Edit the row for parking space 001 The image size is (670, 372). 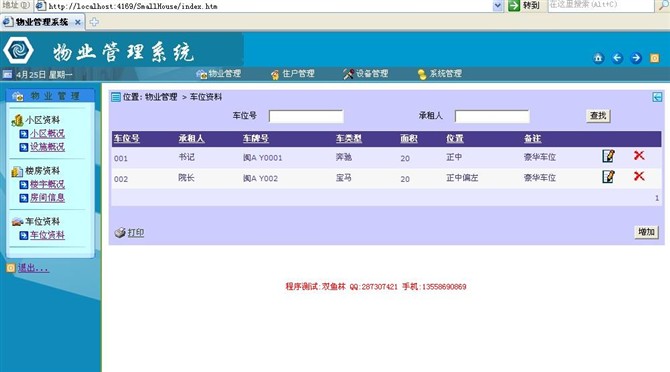(608, 156)
